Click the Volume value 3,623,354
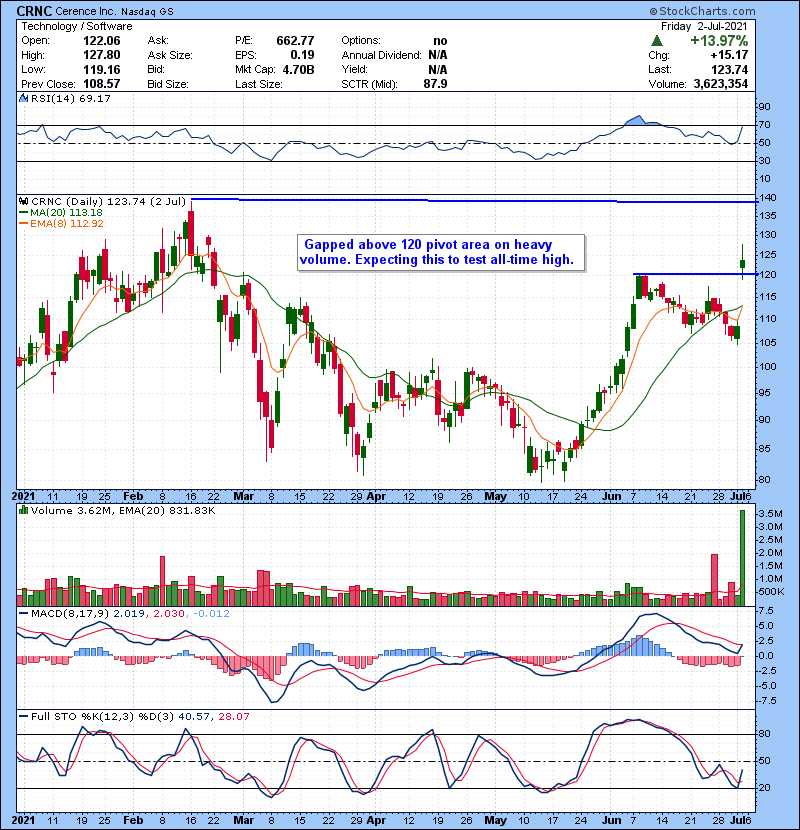 [721, 84]
